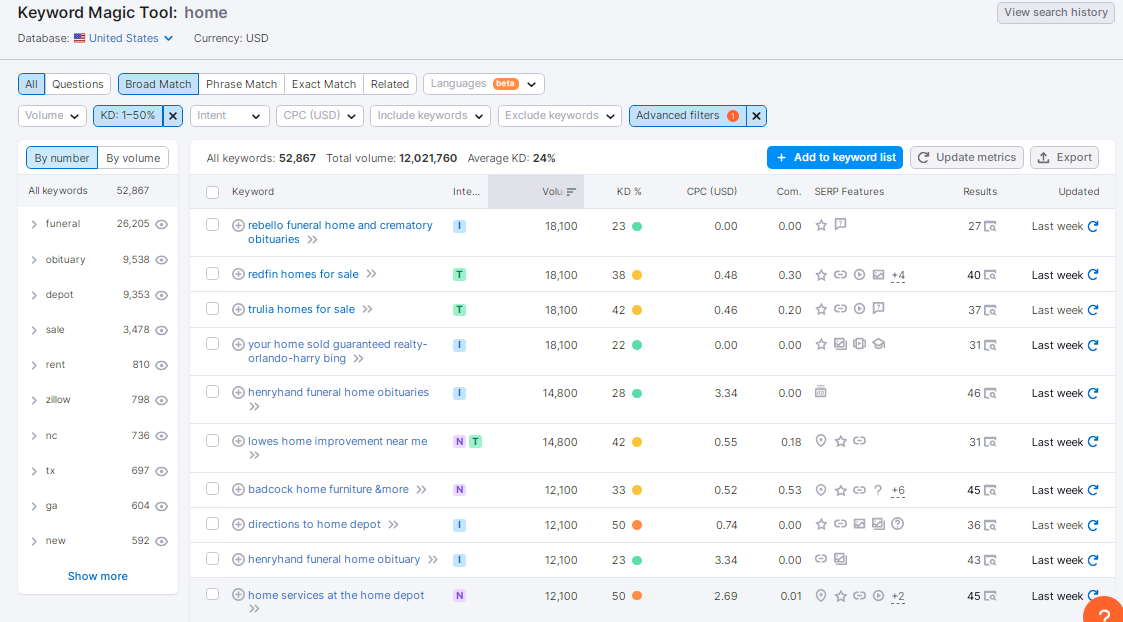Refresh metrics for redfin homes for sale
The height and width of the screenshot is (622, 1123).
pyautogui.click(x=1092, y=274)
